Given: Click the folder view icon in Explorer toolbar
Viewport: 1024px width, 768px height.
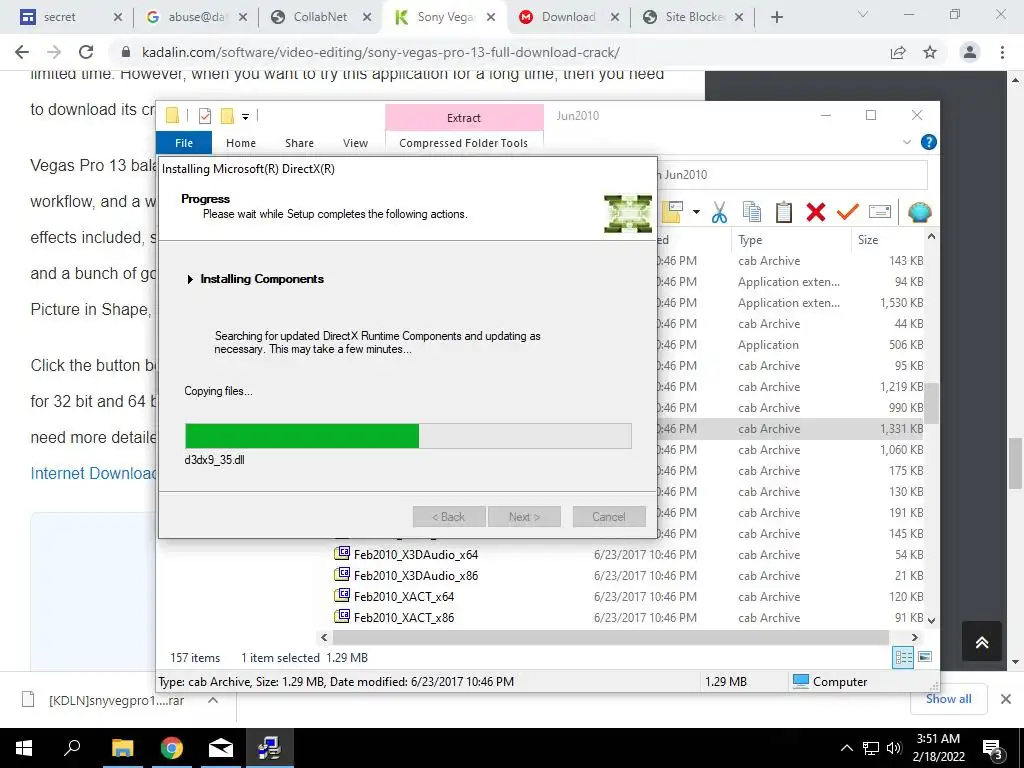Looking at the screenshot, I should (672, 212).
